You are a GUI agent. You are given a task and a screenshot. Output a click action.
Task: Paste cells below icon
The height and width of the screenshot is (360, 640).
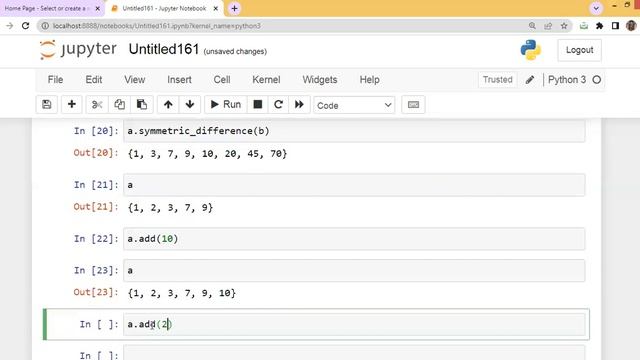tap(142, 104)
